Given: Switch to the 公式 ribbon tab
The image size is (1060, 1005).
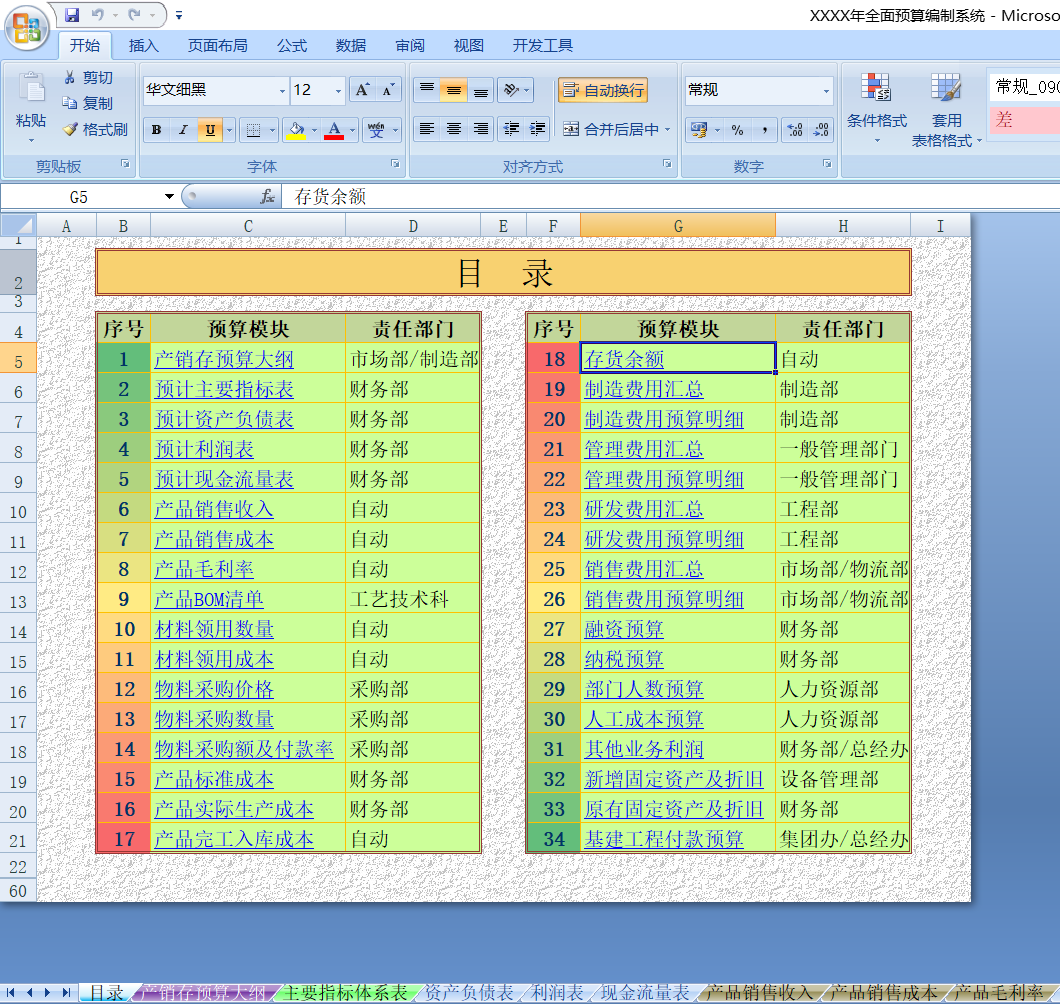Looking at the screenshot, I should point(291,45).
